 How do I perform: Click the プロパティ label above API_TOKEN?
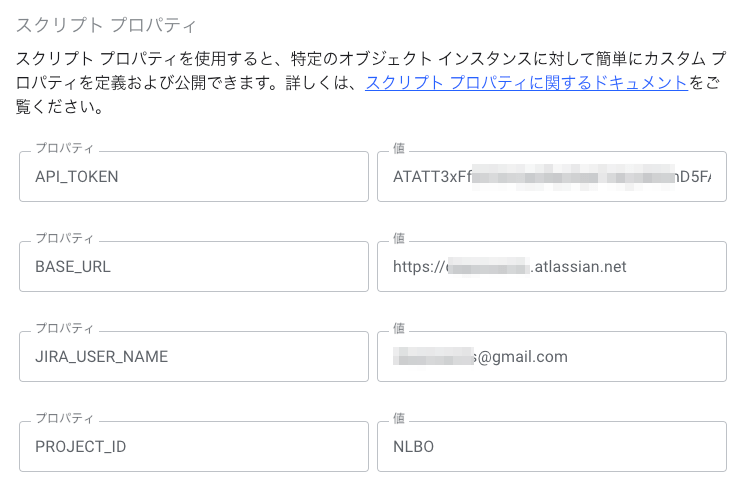point(64,148)
